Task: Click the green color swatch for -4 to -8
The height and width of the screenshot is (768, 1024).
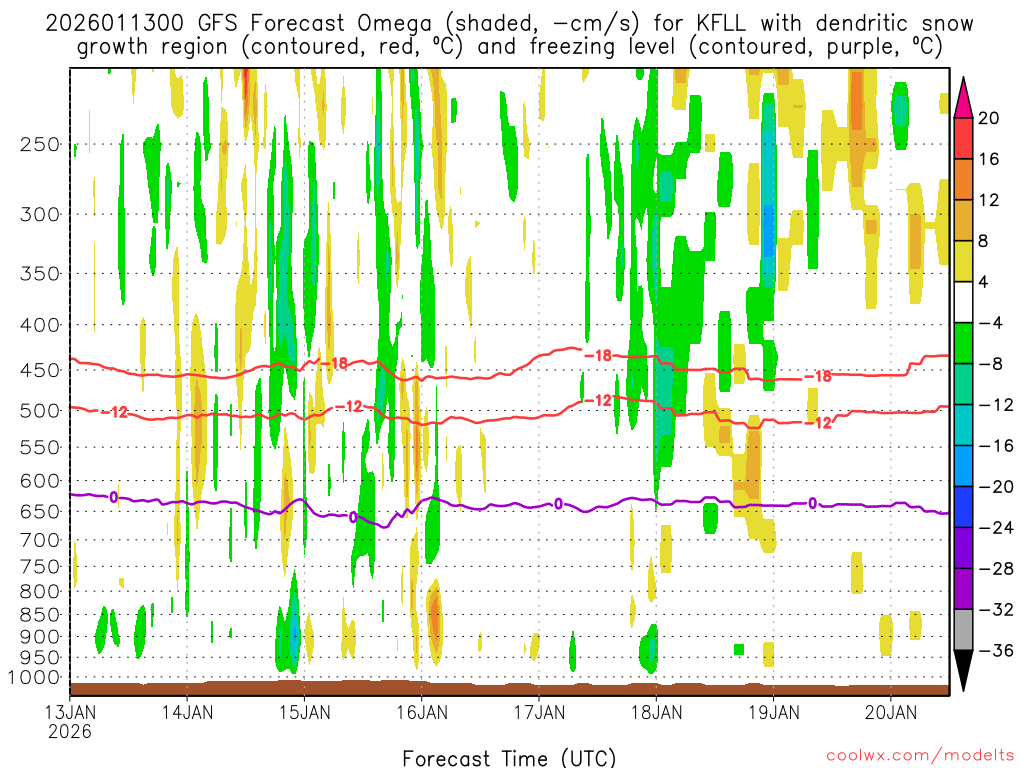Action: click(963, 343)
